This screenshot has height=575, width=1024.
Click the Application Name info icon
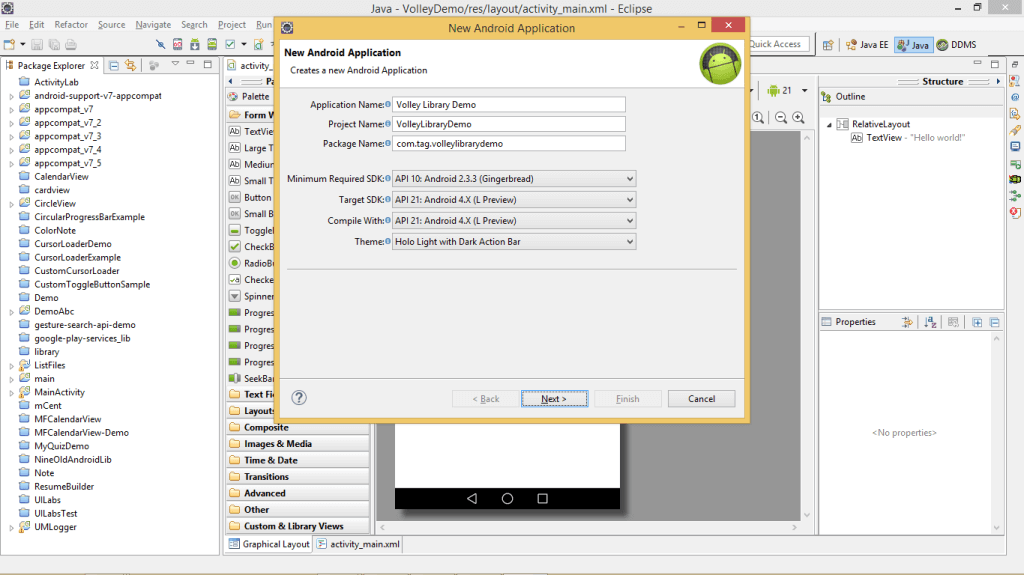pyautogui.click(x=388, y=104)
